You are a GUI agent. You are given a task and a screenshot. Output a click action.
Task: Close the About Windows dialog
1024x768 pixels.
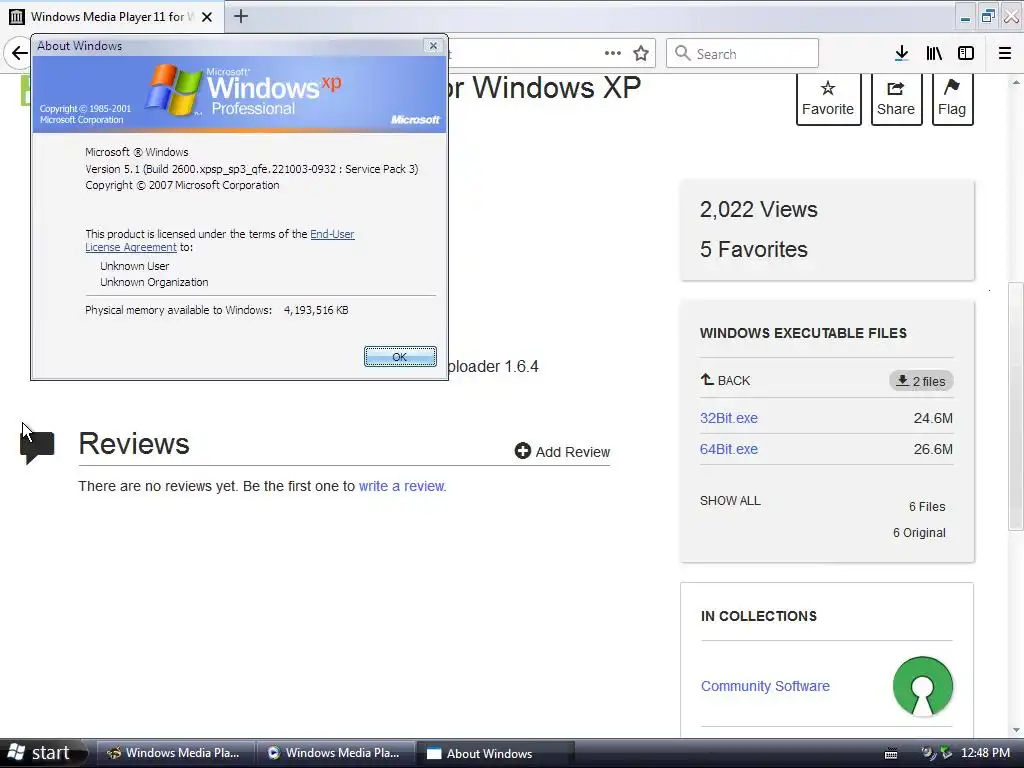coord(433,46)
